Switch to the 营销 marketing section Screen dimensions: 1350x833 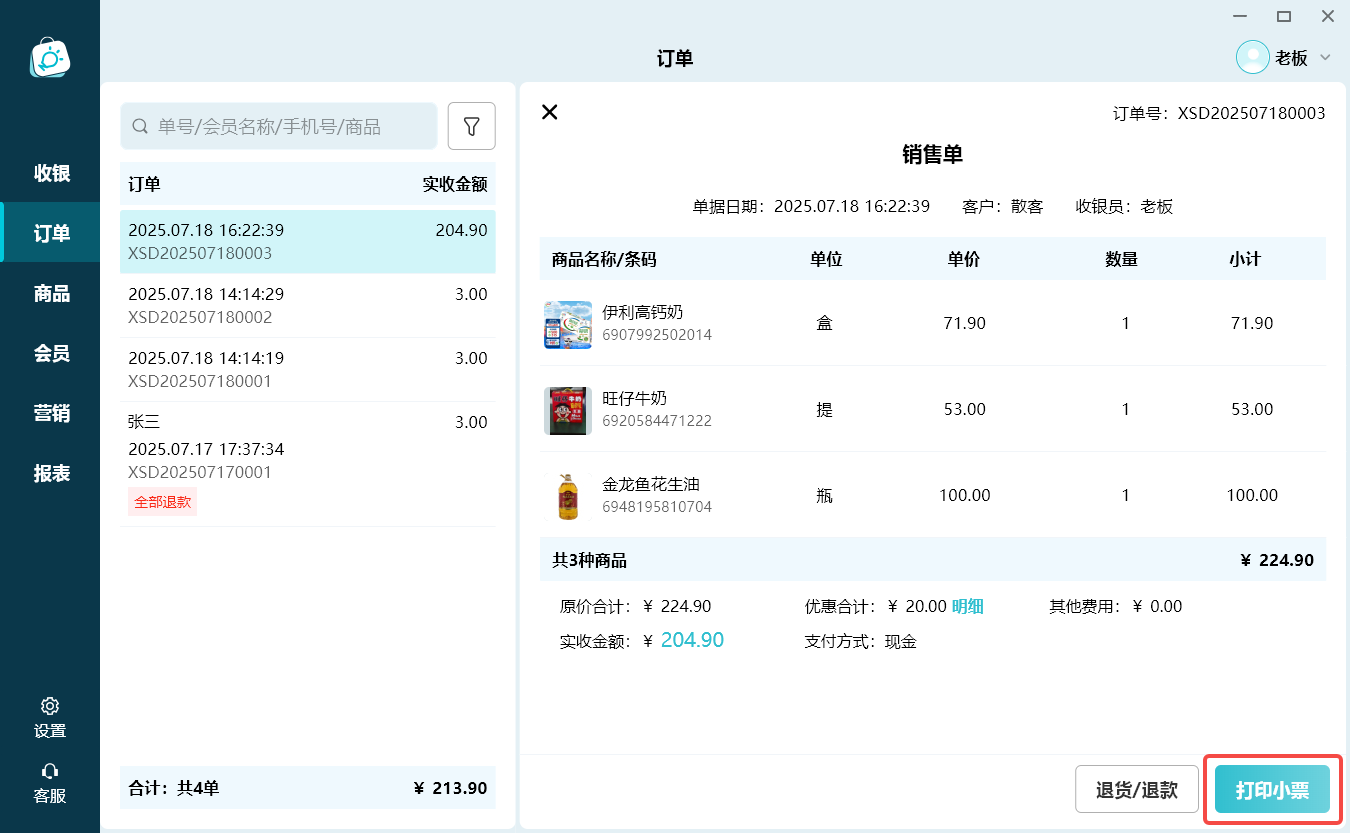click(x=51, y=413)
